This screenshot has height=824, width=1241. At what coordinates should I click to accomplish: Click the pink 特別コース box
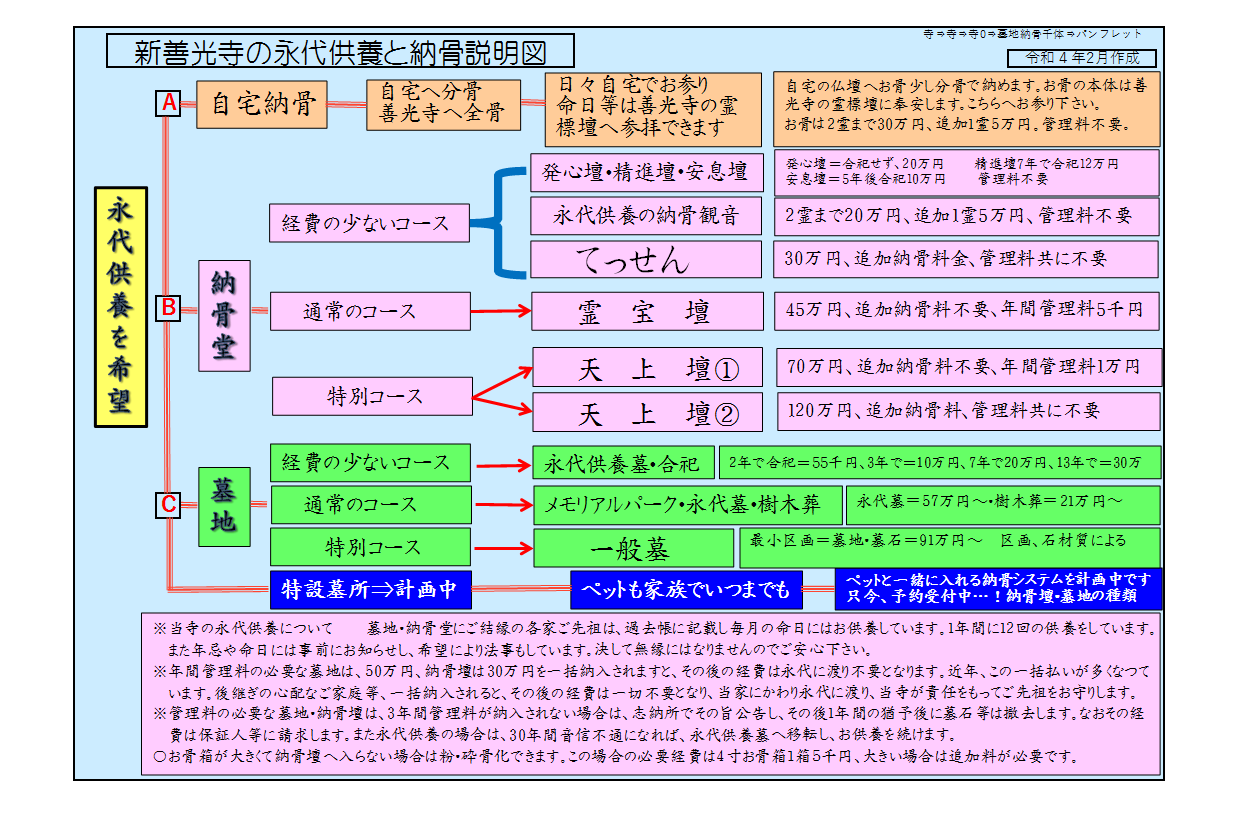373,396
